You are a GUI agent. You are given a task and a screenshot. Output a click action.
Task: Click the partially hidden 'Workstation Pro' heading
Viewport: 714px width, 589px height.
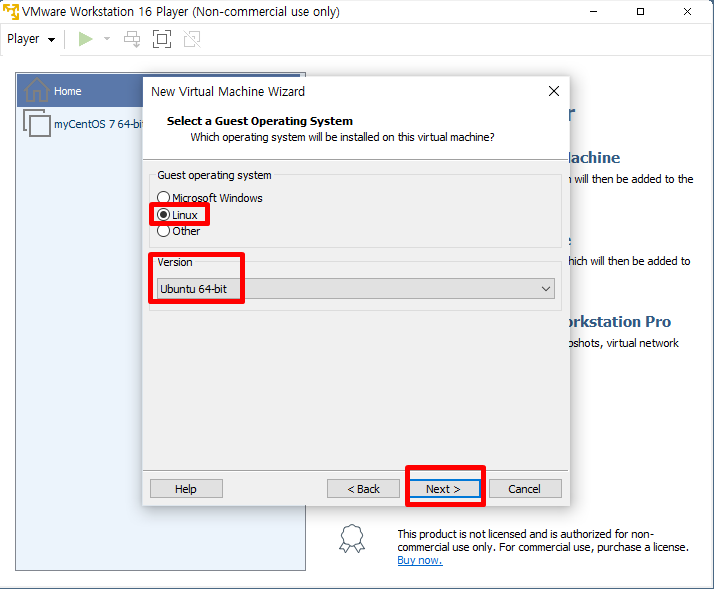620,322
